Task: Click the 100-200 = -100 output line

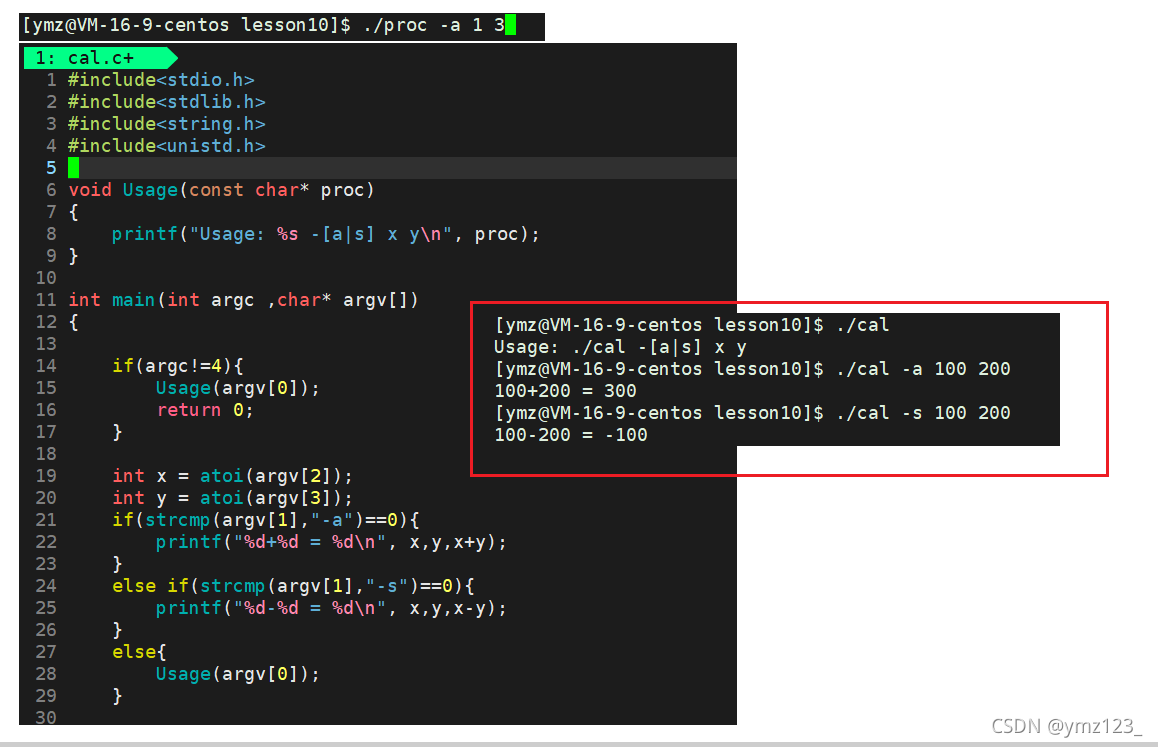Action: [x=571, y=435]
